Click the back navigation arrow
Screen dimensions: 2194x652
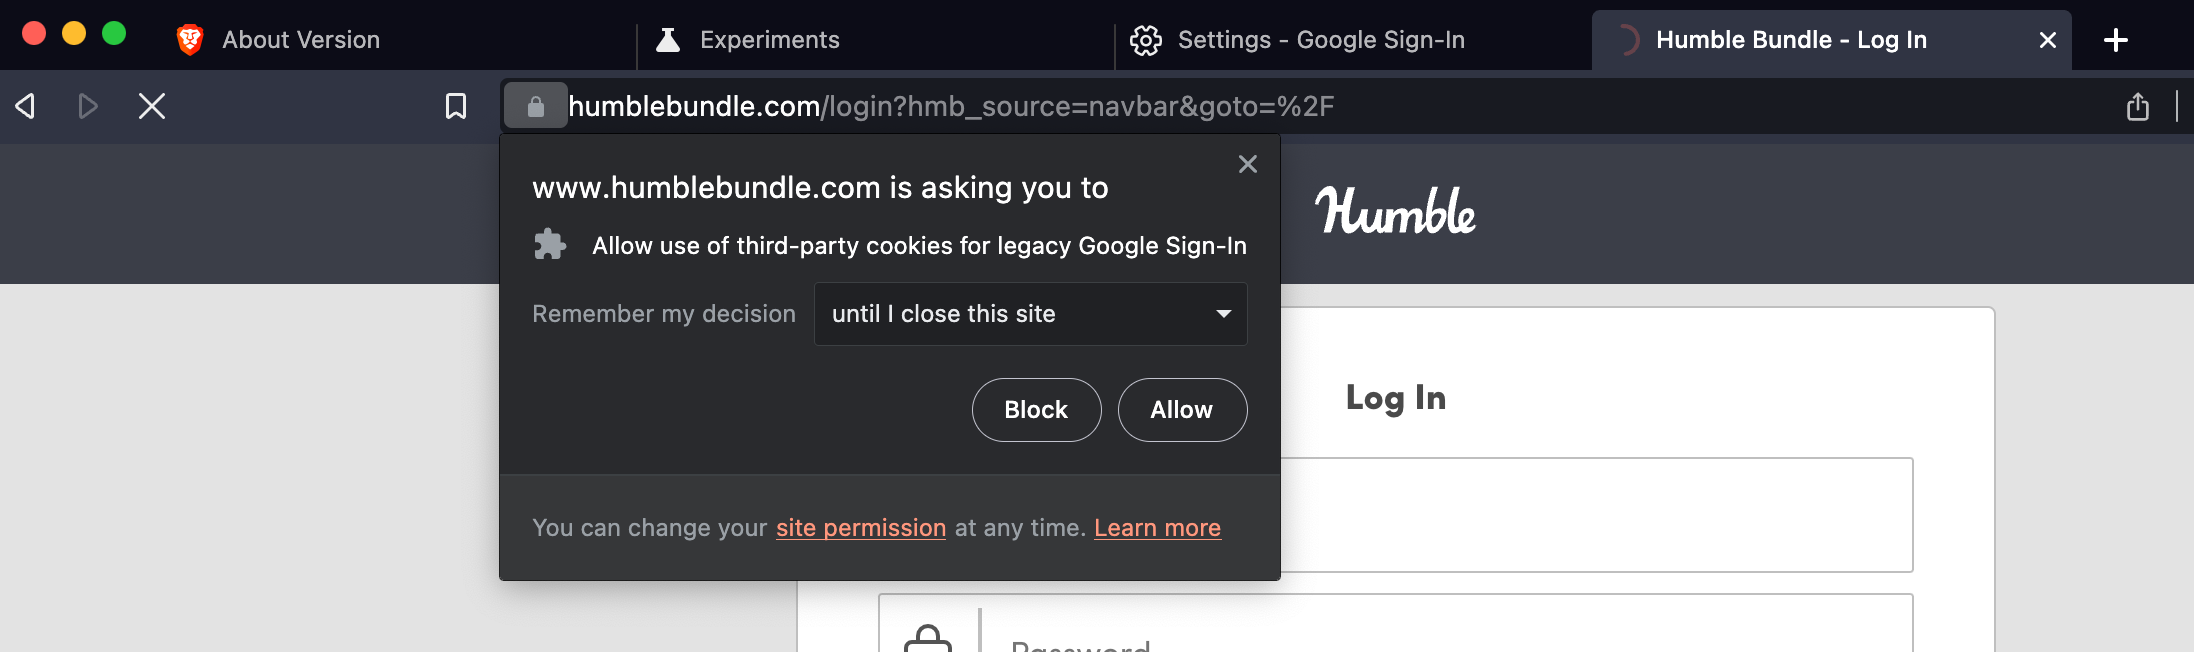pyautogui.click(x=25, y=105)
